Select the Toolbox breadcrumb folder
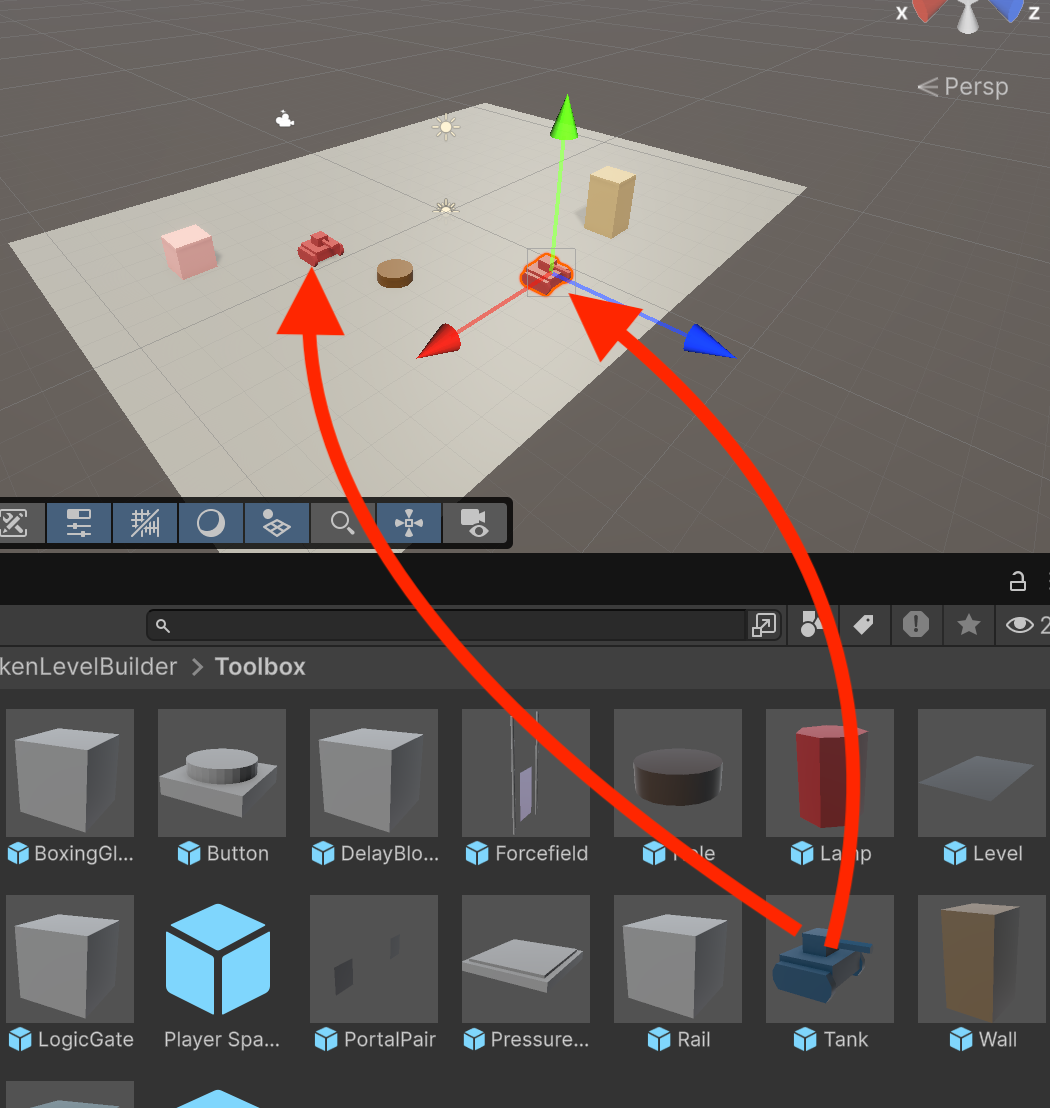Screen dimensions: 1050x1108 click(260, 667)
